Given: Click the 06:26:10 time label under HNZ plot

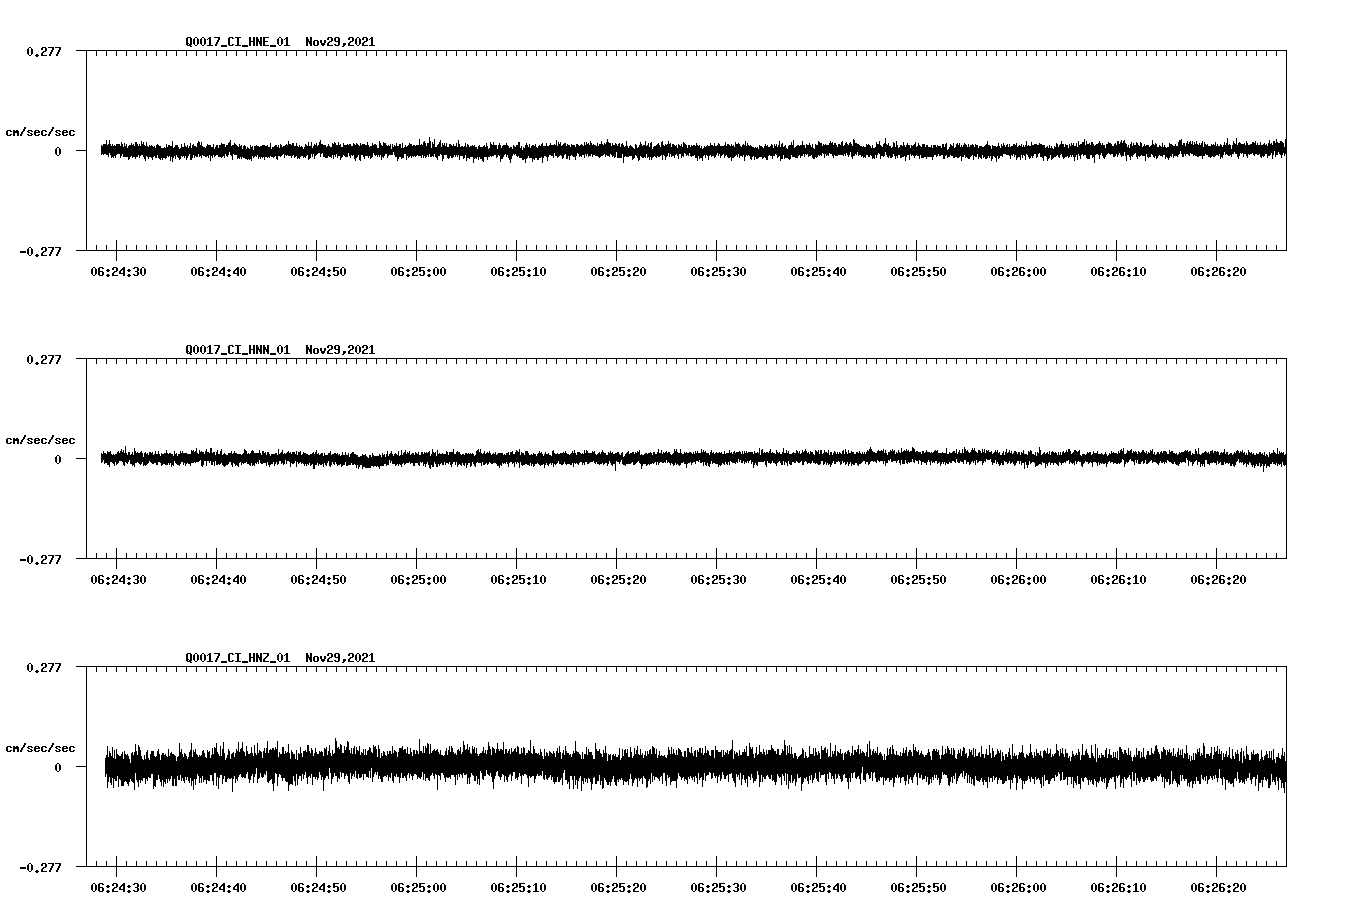Looking at the screenshot, I should tap(1118, 887).
